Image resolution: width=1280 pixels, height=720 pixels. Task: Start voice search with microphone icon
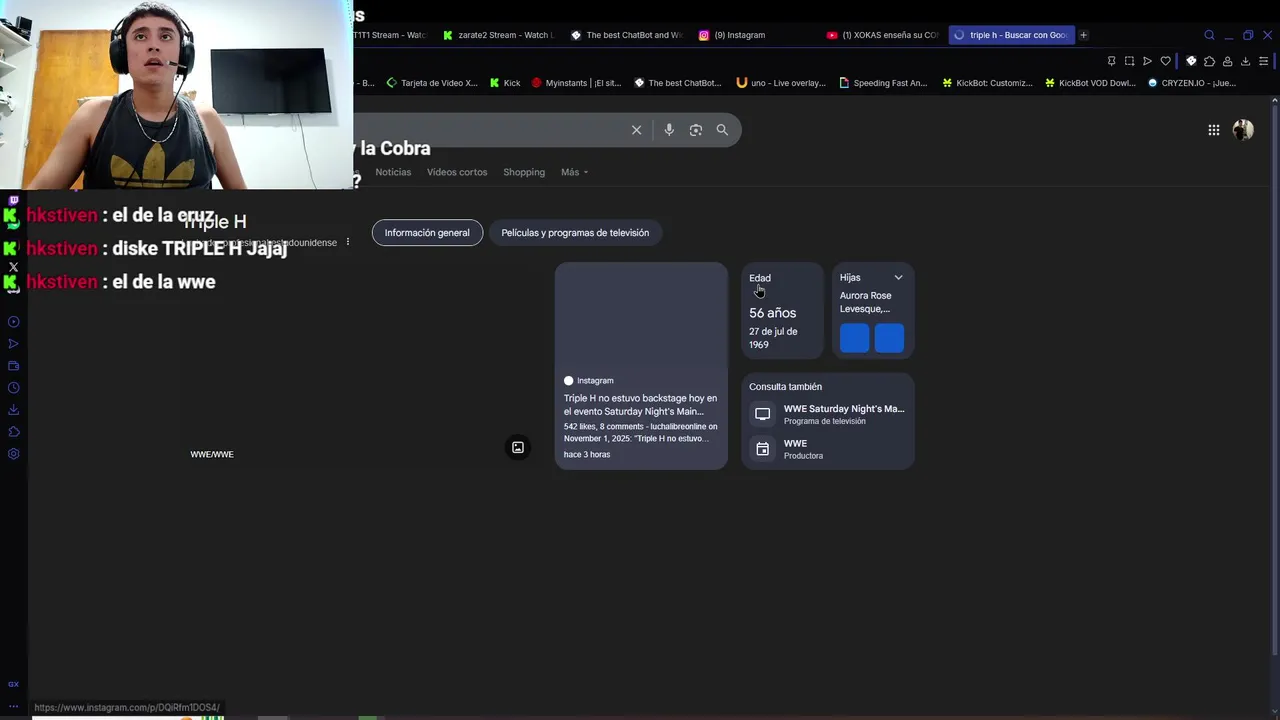tap(669, 130)
